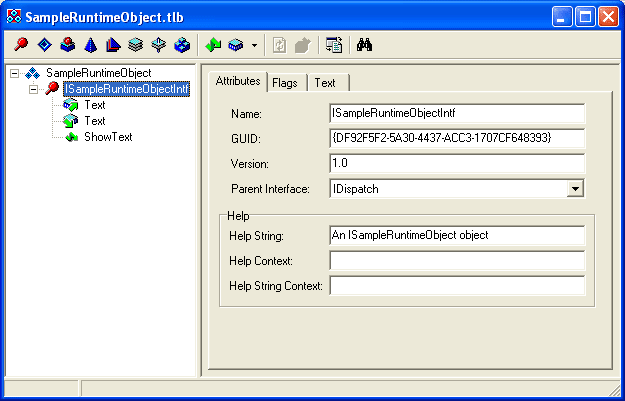
Task: Collapse the SampleRuntimeObject root tree node
Action: coord(15,73)
